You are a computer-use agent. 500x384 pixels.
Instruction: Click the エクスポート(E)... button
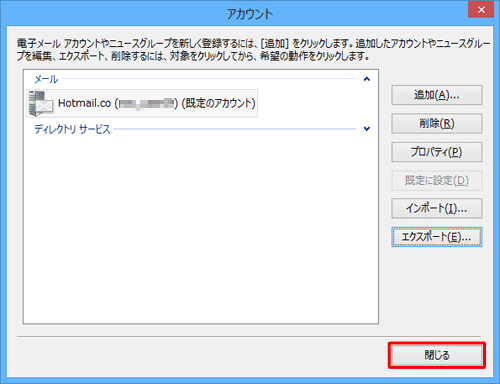(437, 237)
